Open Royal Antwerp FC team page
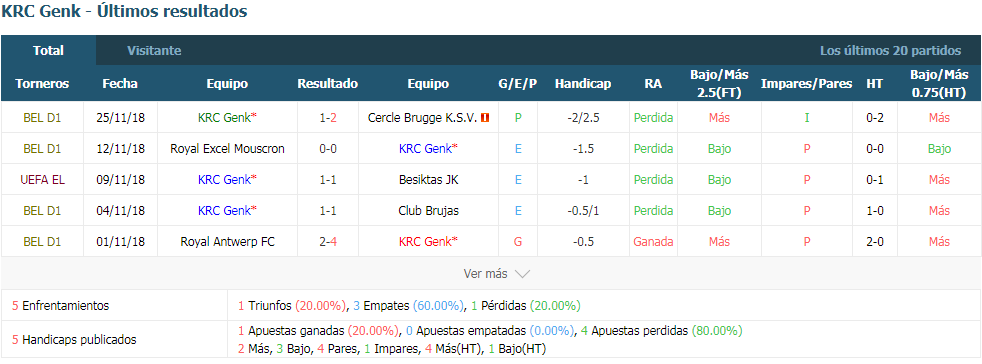The width and height of the screenshot is (982, 364). pos(227,241)
